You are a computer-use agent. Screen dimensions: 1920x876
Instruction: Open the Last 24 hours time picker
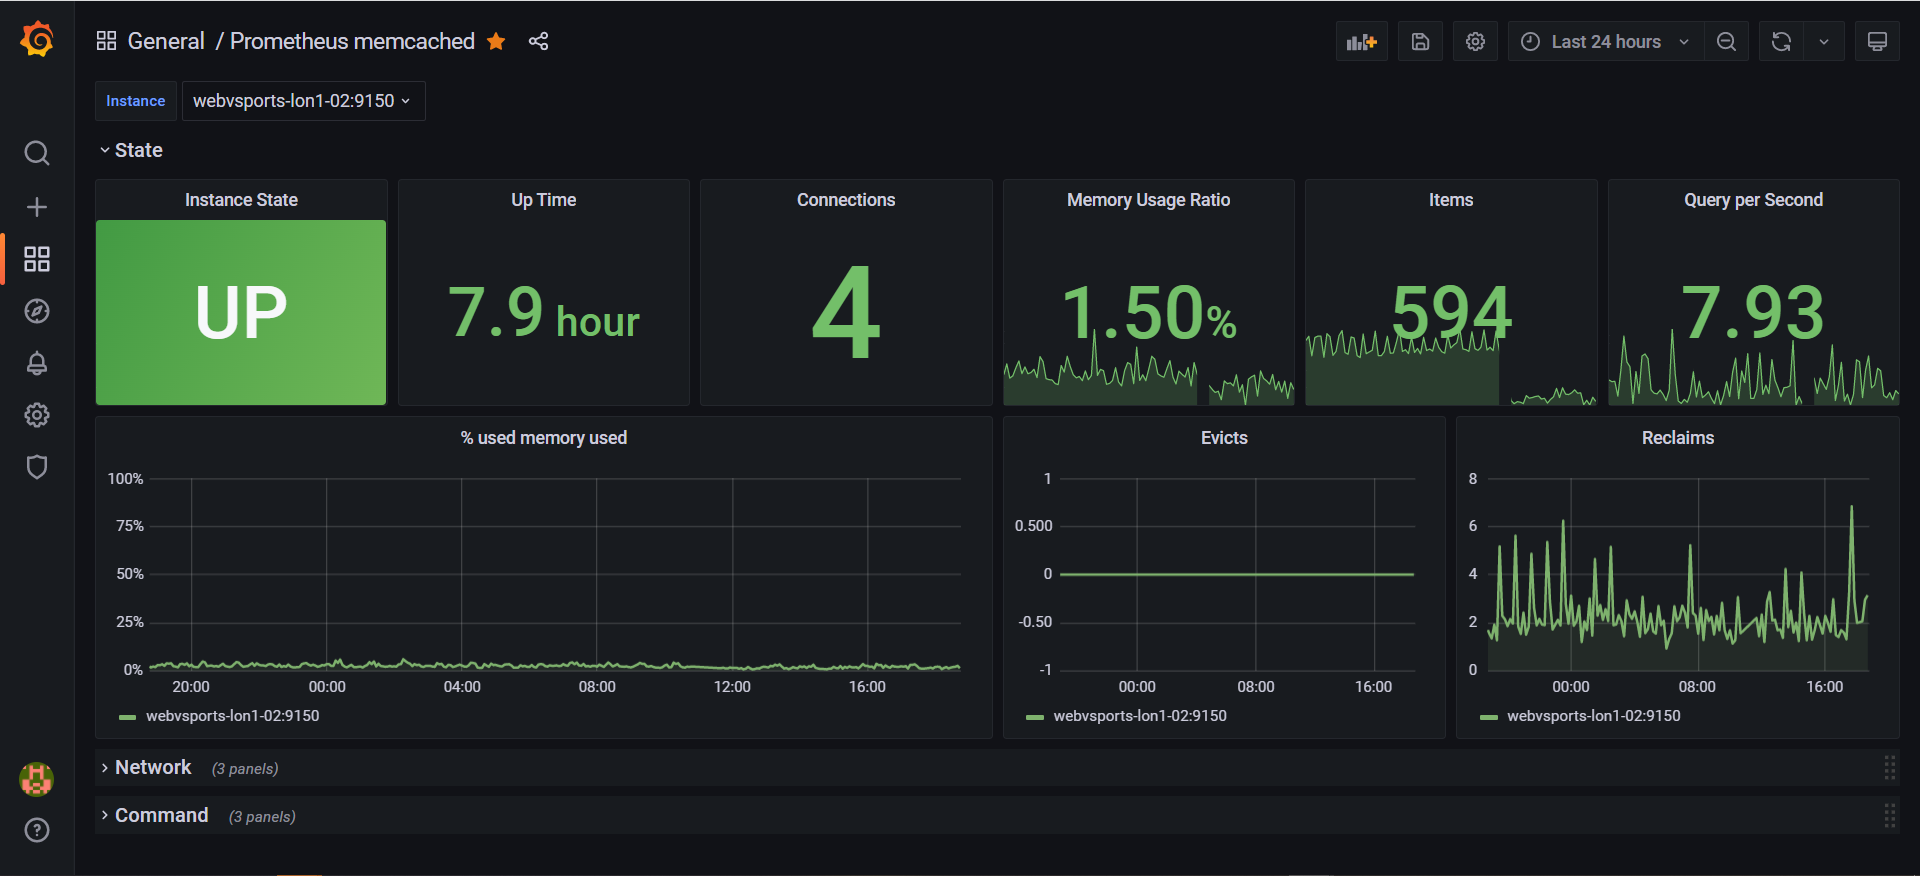[x=1606, y=41]
